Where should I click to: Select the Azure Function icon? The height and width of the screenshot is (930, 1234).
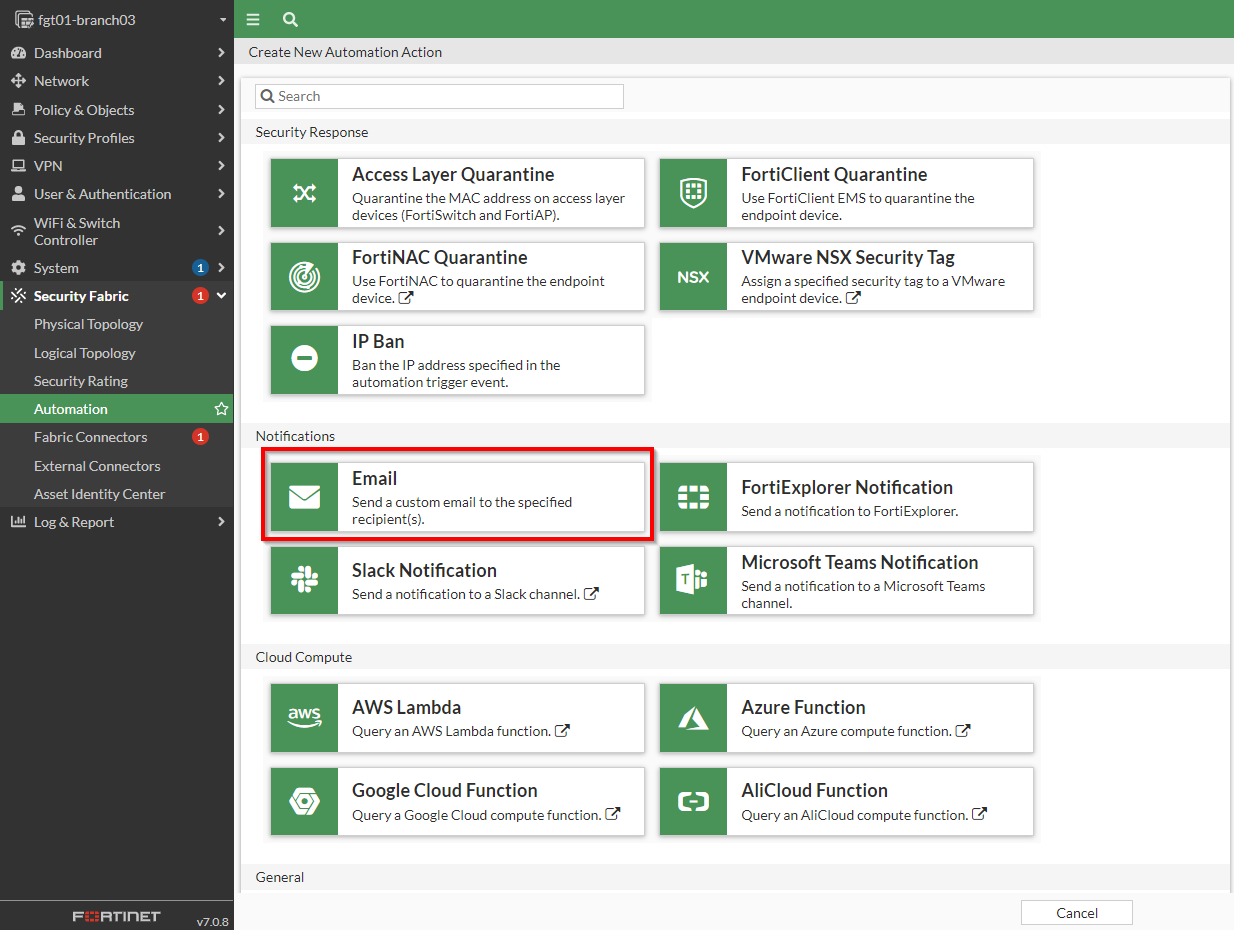point(693,718)
